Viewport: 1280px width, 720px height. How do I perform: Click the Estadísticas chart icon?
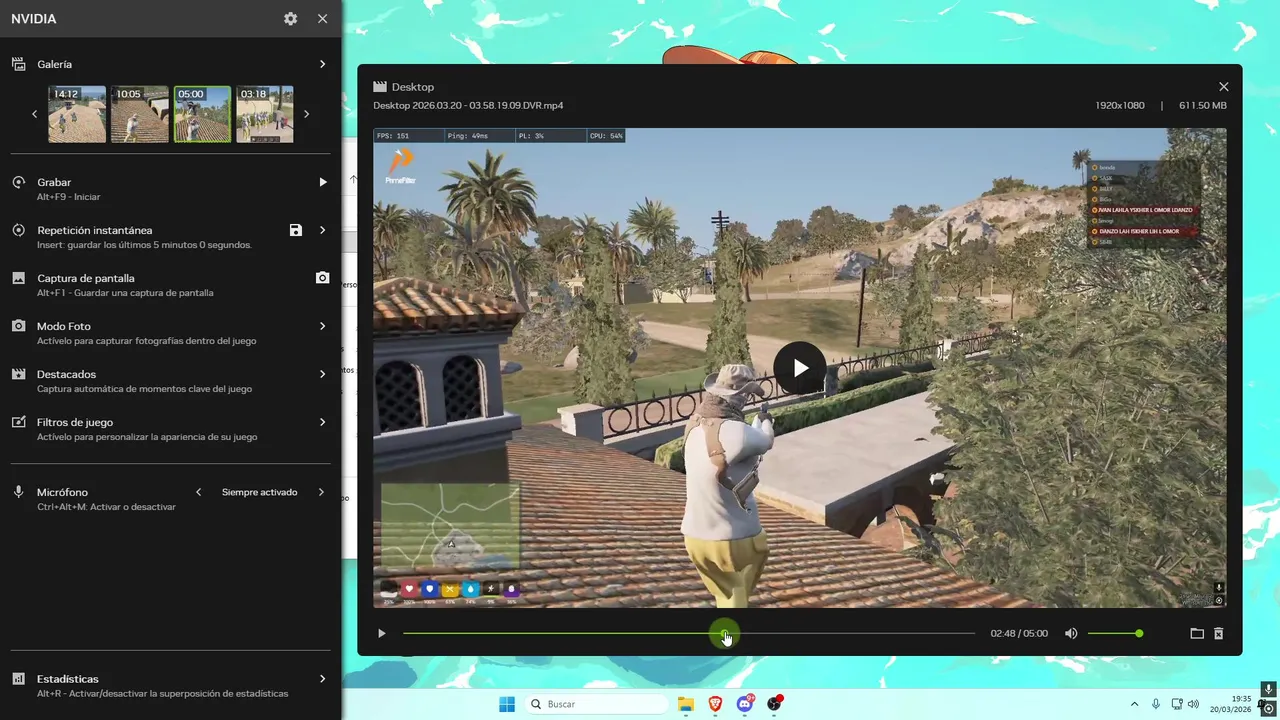[x=18, y=678]
